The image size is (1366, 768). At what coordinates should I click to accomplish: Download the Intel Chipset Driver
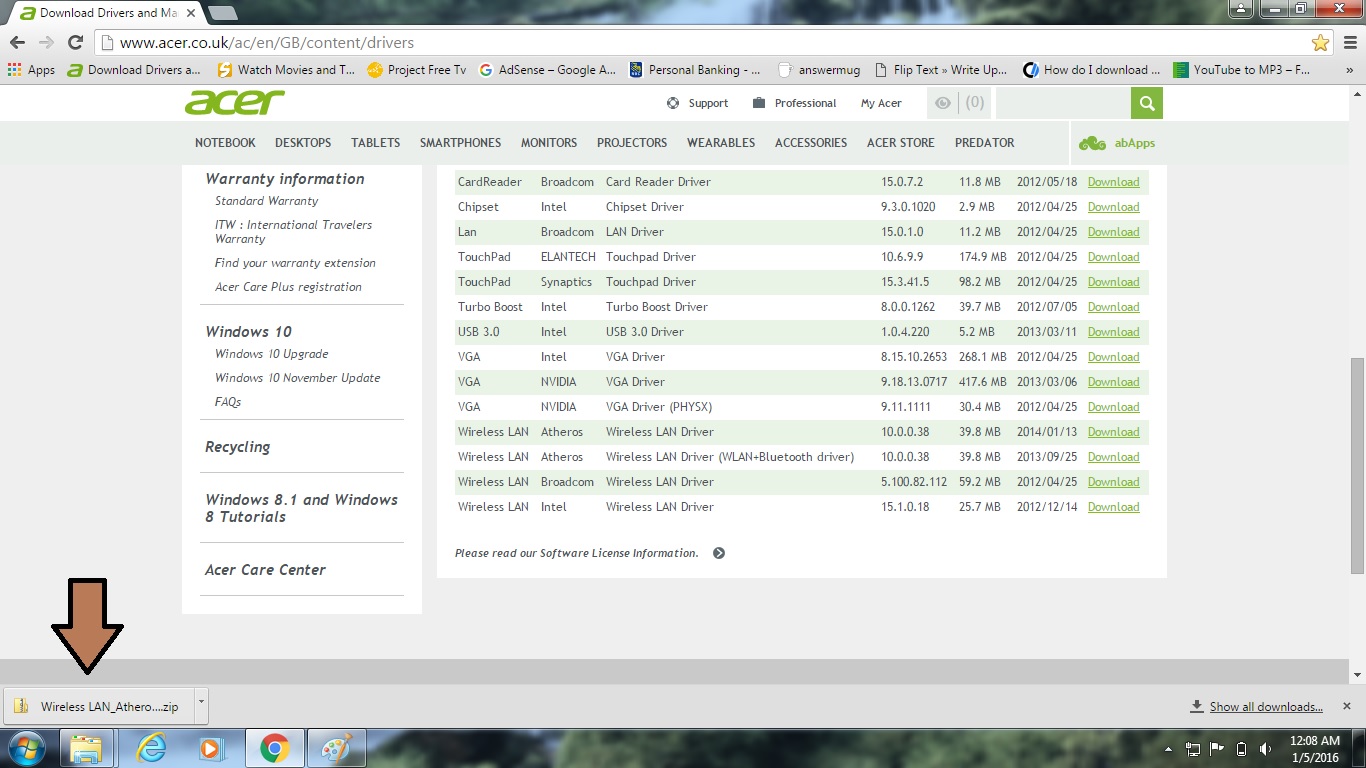point(1114,207)
